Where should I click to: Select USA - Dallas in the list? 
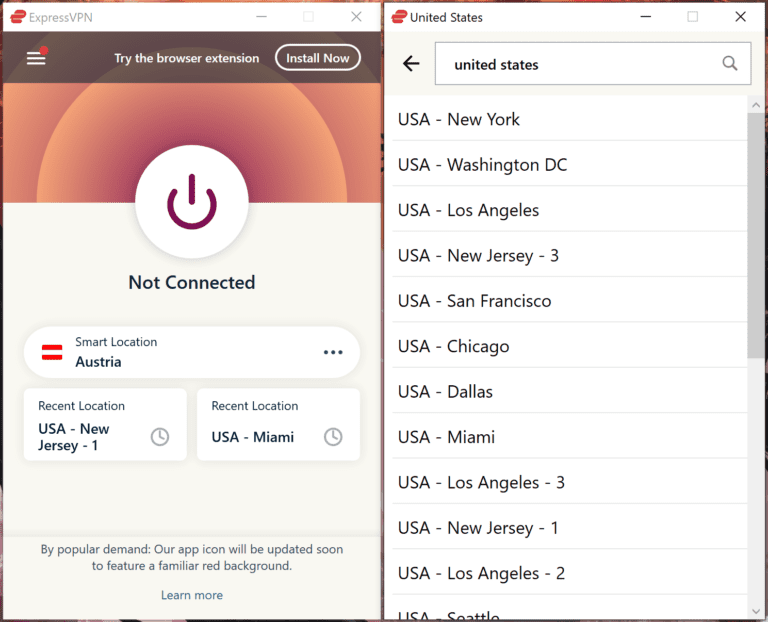point(570,391)
